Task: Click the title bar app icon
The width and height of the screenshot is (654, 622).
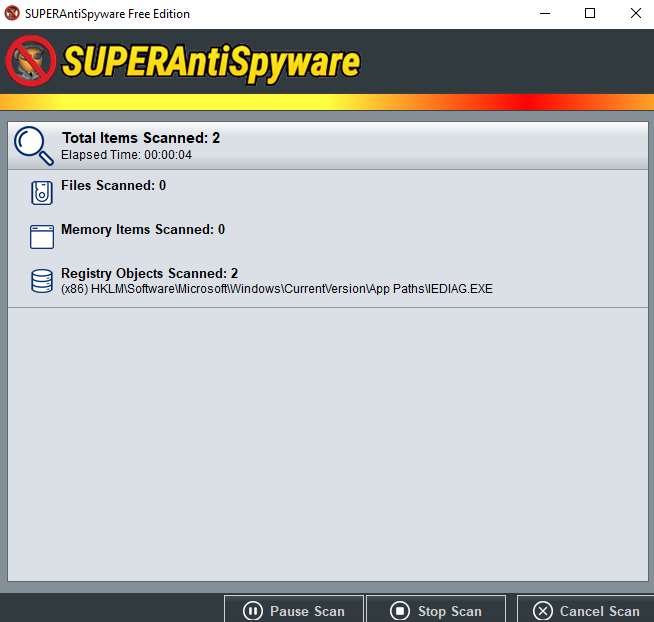Action: (12, 13)
